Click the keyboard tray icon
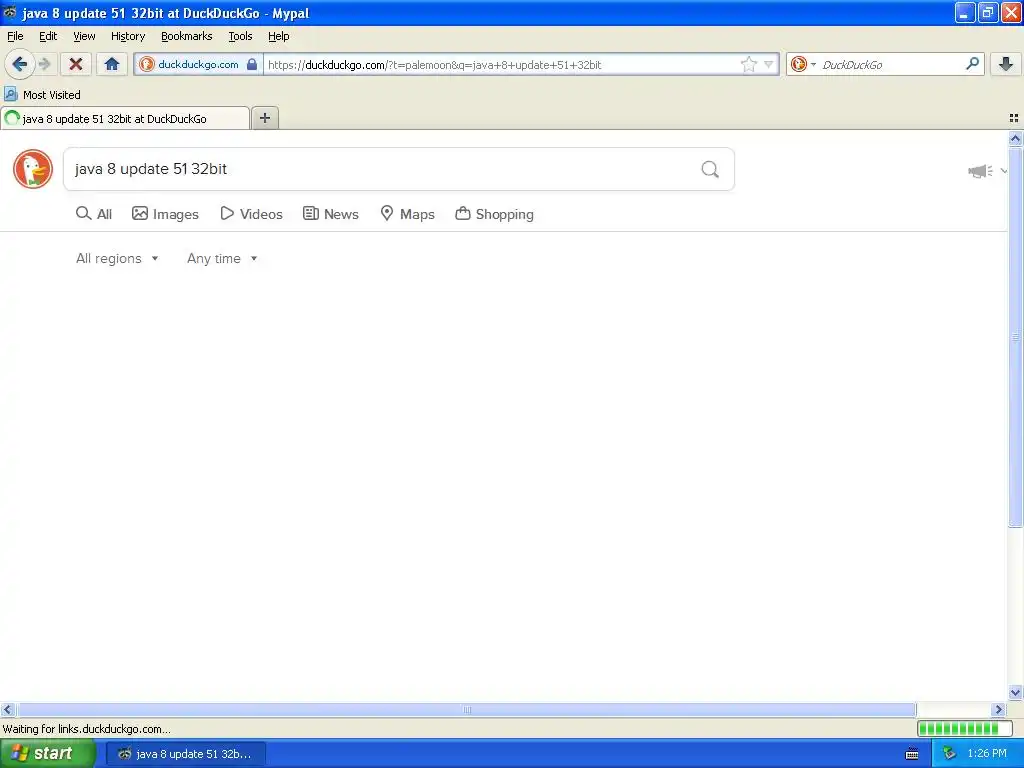 pos(912,754)
